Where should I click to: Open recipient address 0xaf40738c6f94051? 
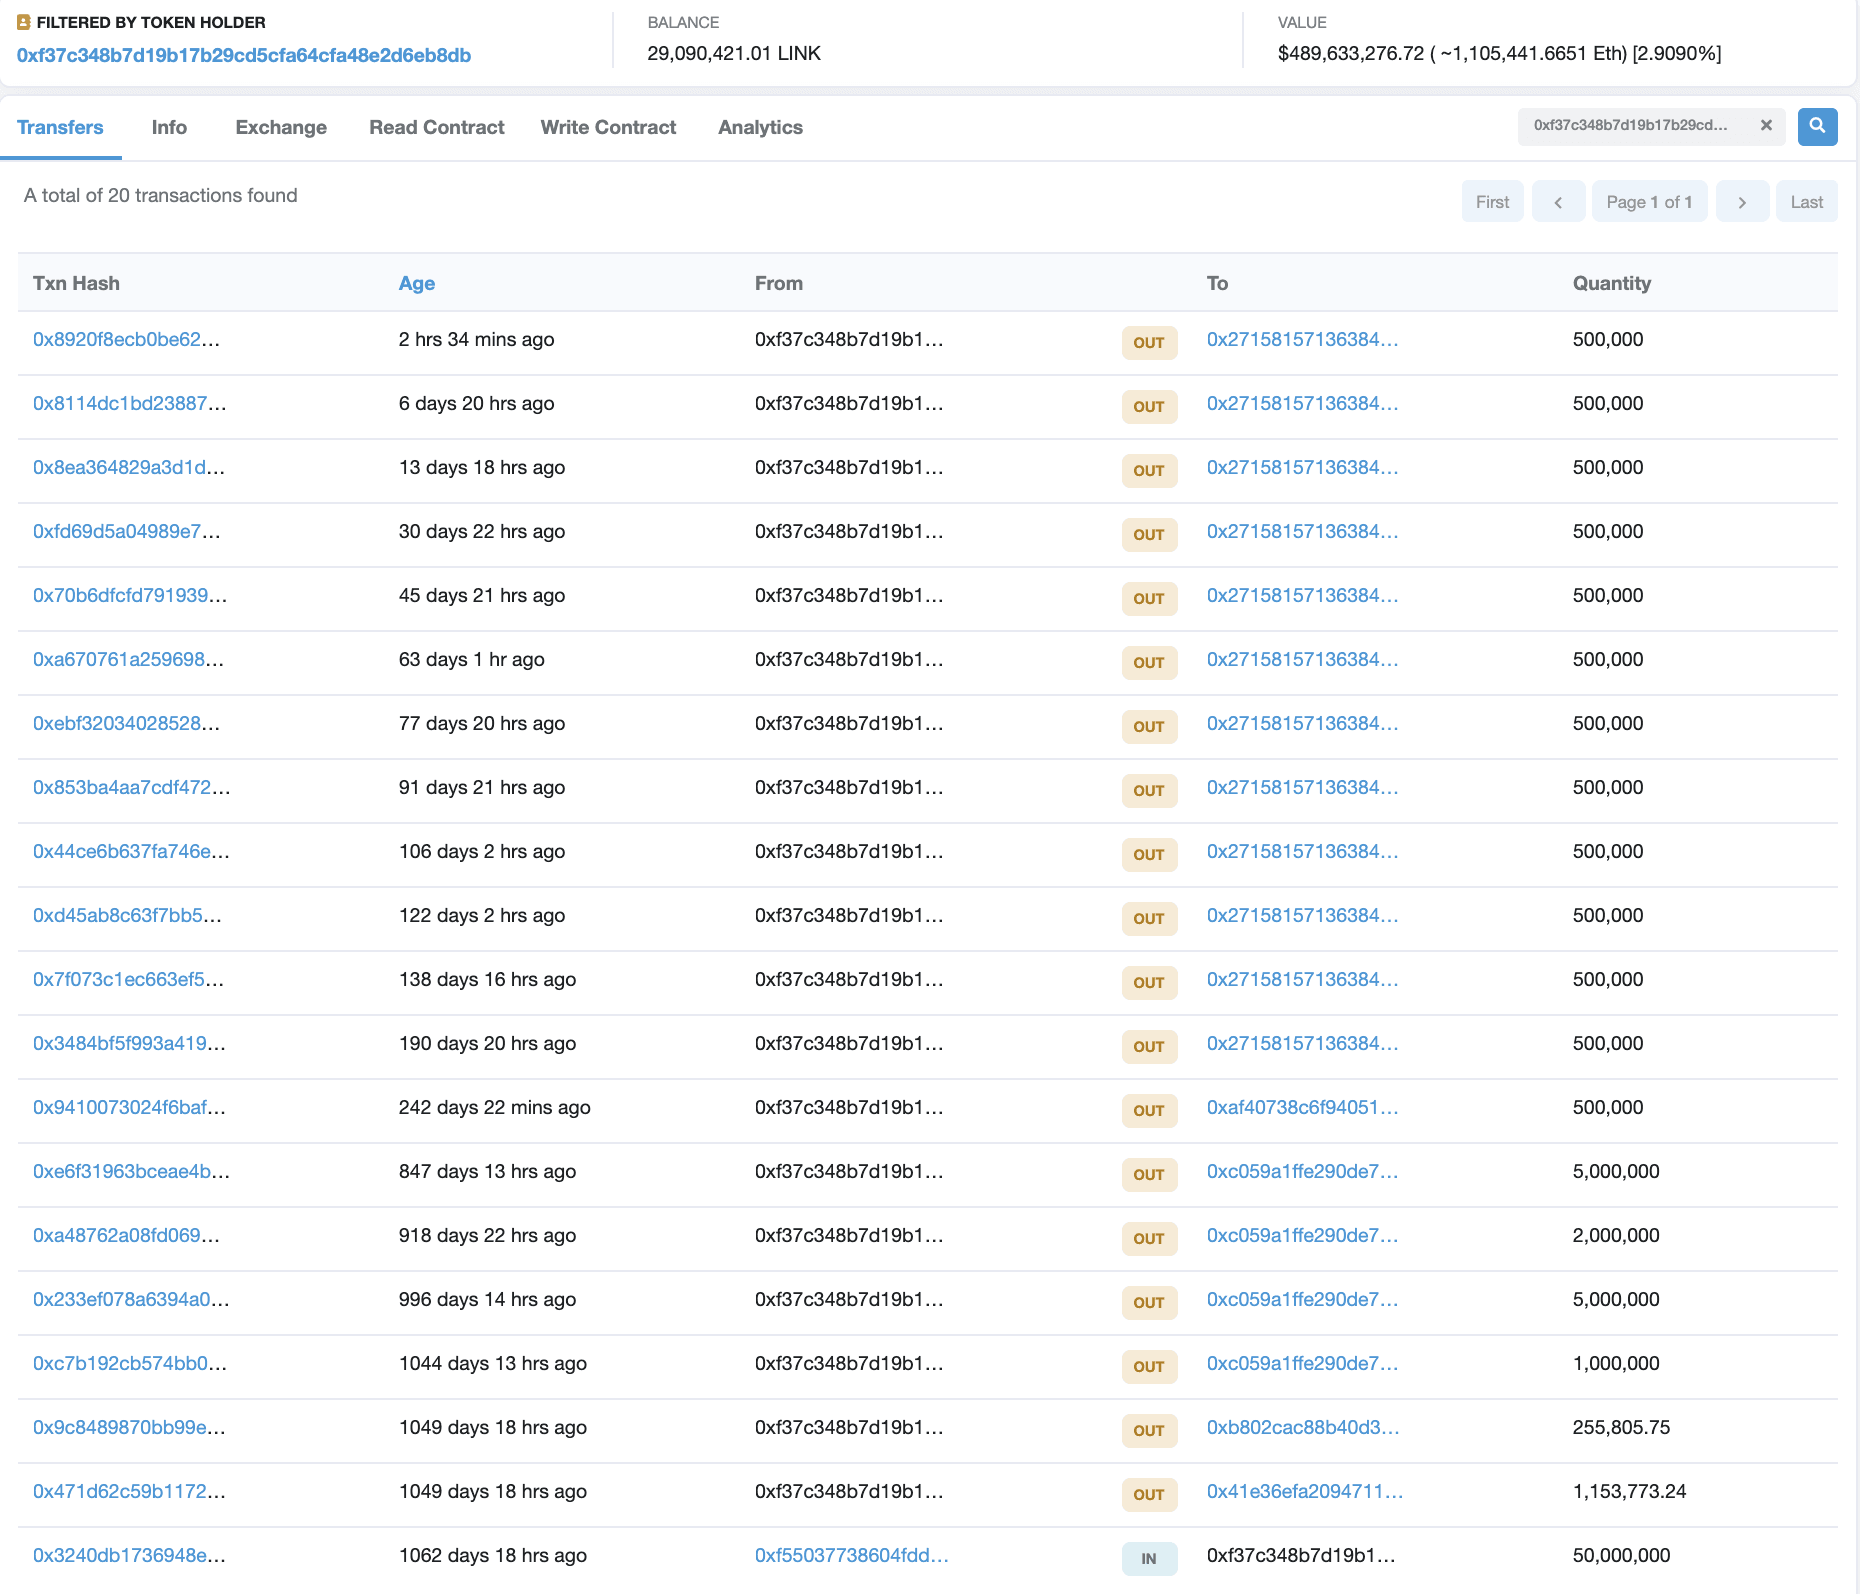(1302, 1108)
